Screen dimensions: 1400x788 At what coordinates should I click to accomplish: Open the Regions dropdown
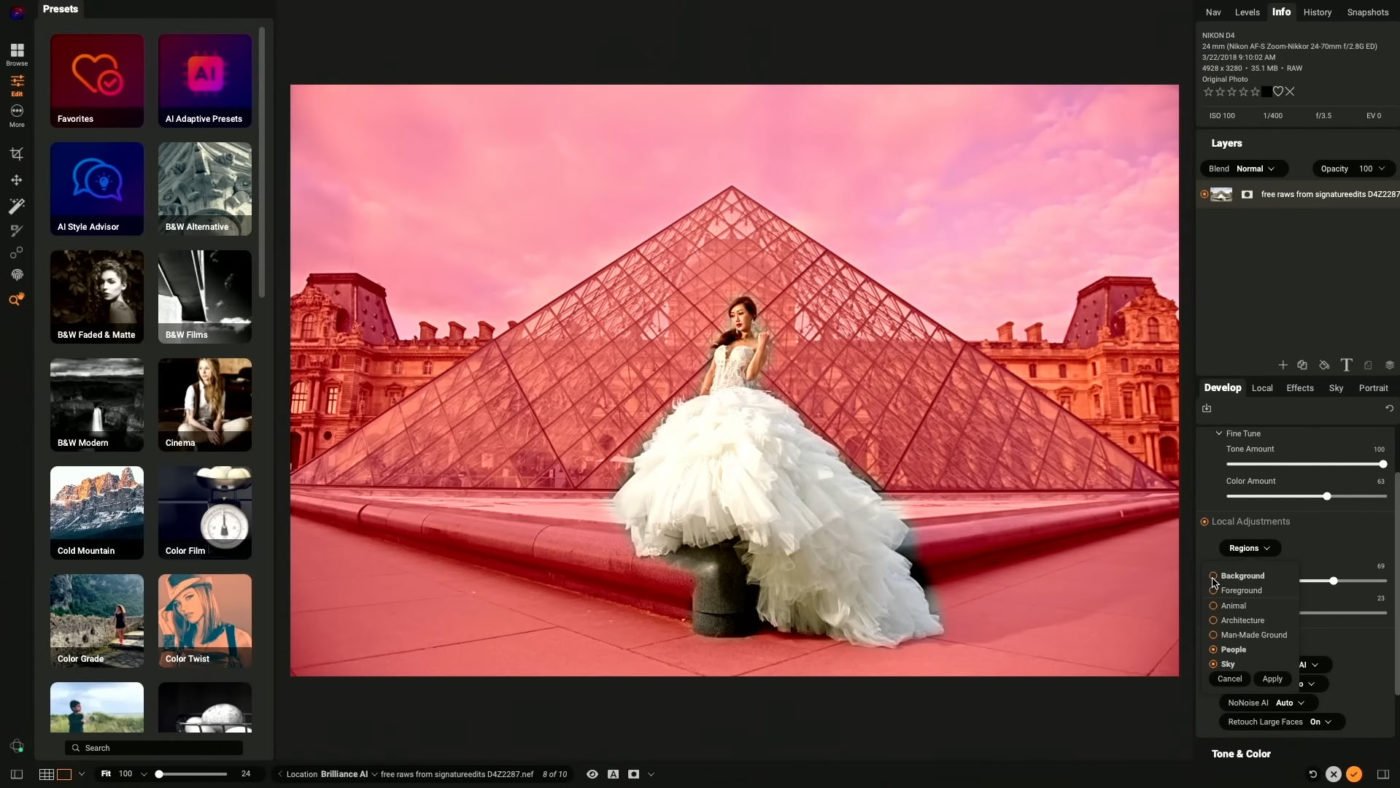point(1249,548)
